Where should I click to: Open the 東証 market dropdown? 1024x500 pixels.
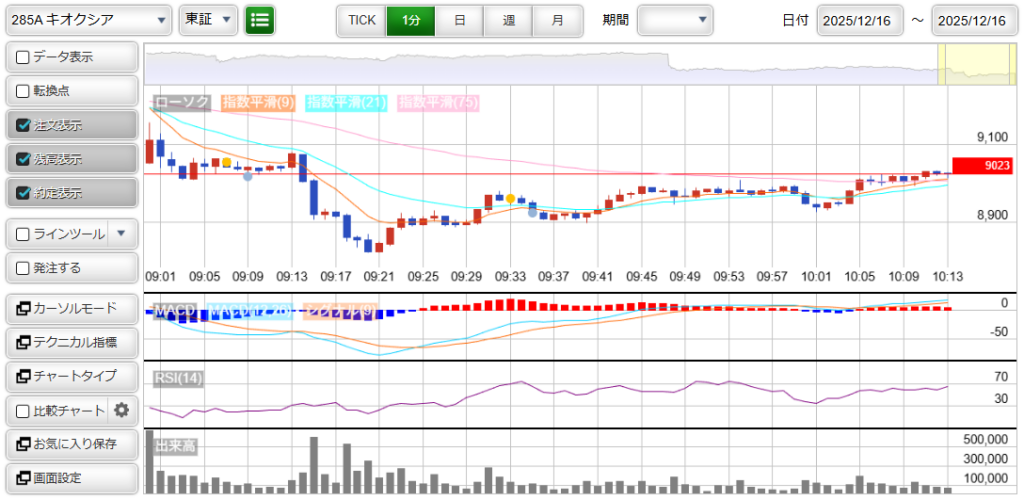click(x=209, y=20)
